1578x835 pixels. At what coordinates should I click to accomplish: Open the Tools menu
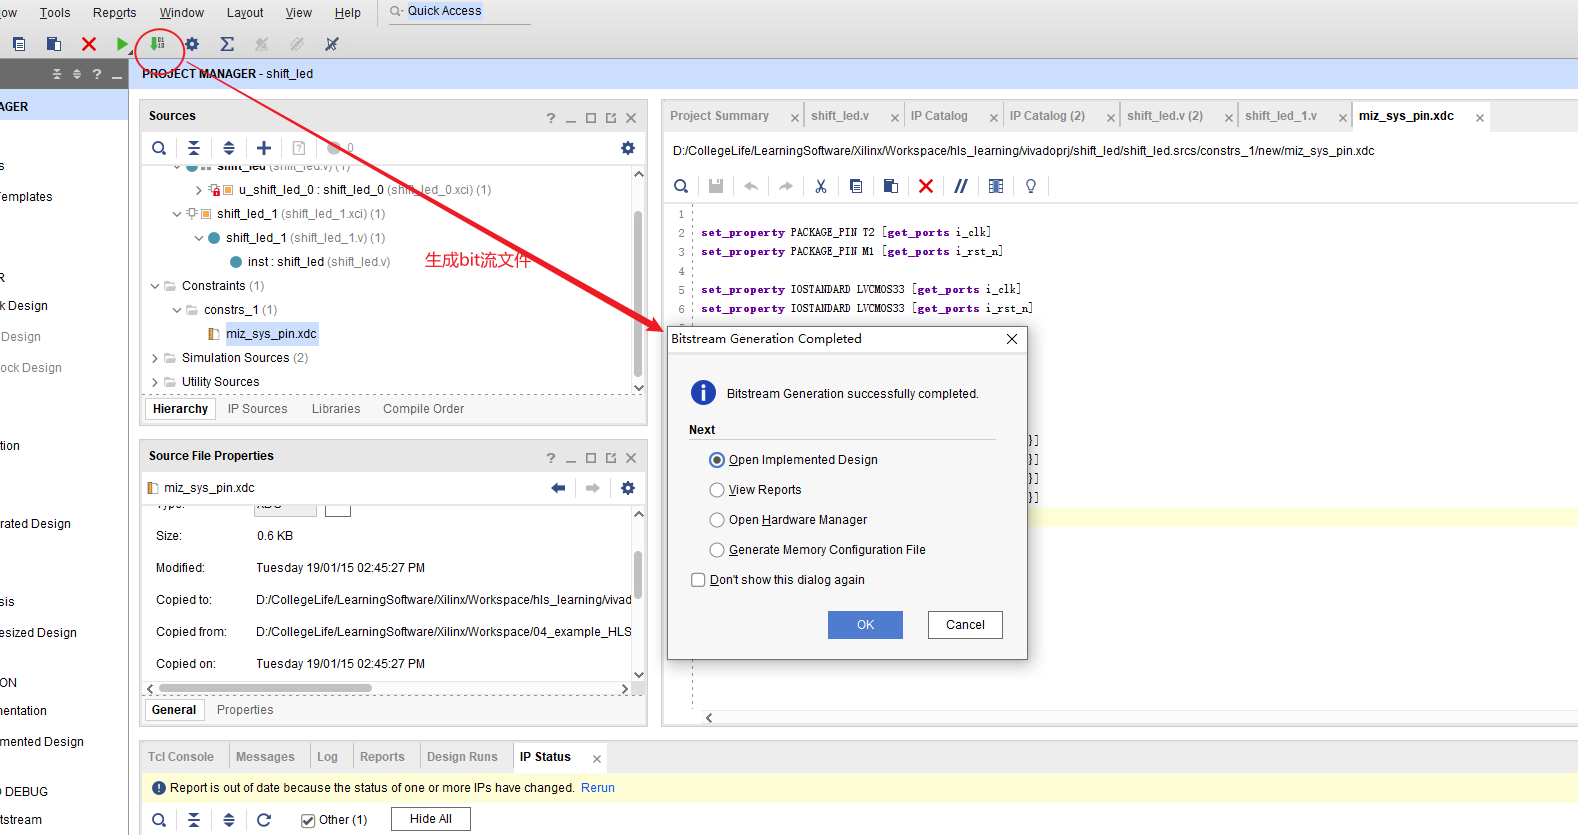55,13
